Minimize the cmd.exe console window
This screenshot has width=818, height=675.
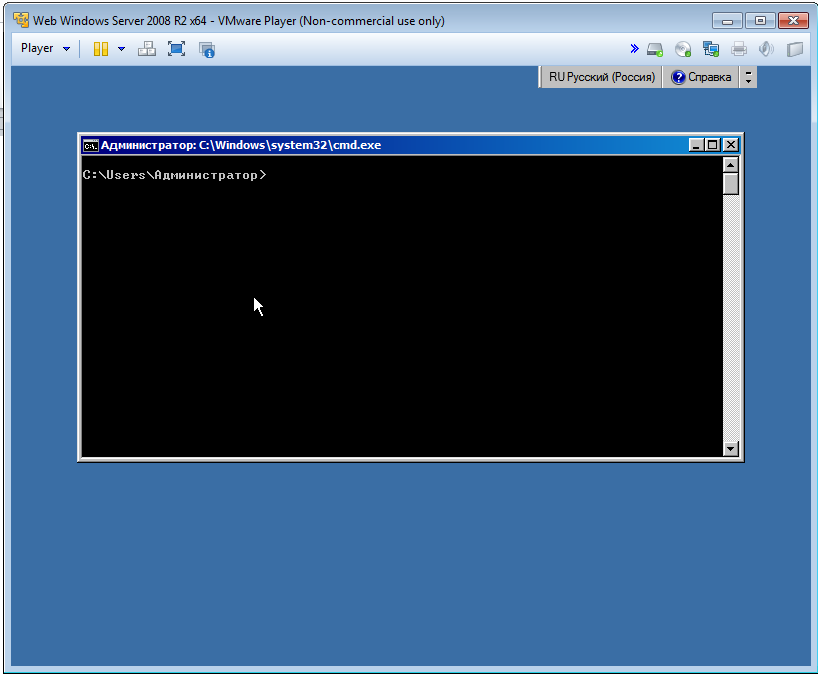(x=695, y=145)
